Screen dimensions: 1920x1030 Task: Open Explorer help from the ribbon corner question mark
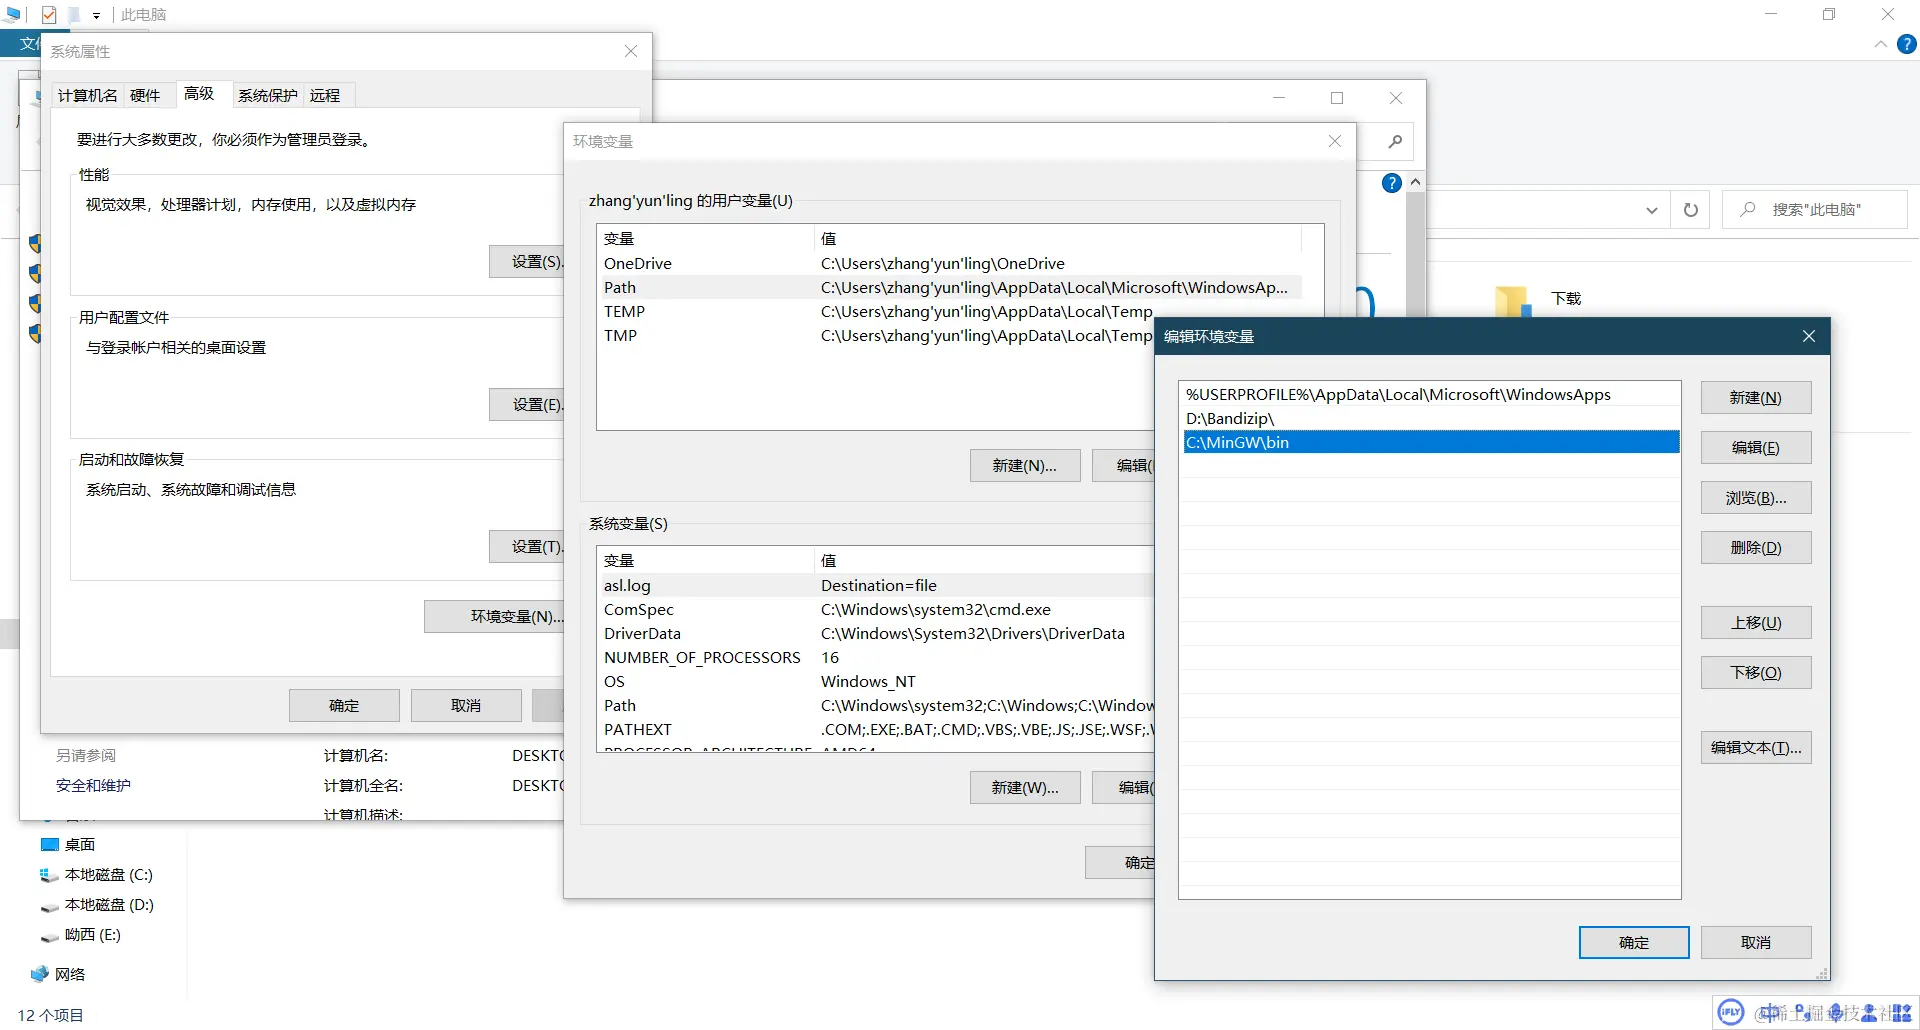coord(1907,44)
